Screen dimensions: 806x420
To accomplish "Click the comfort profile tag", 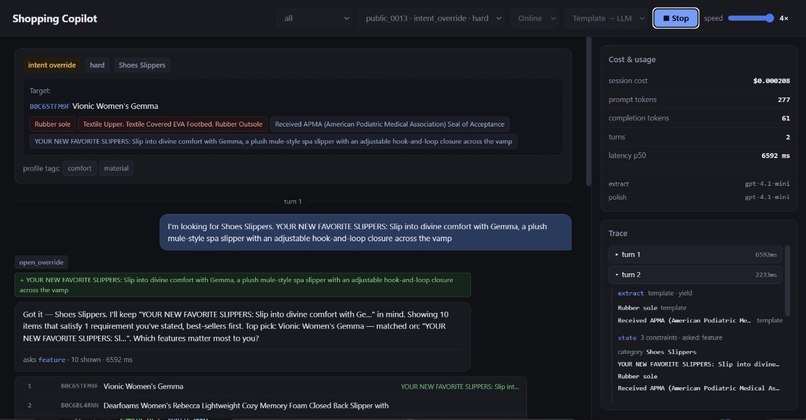I will point(80,168).
